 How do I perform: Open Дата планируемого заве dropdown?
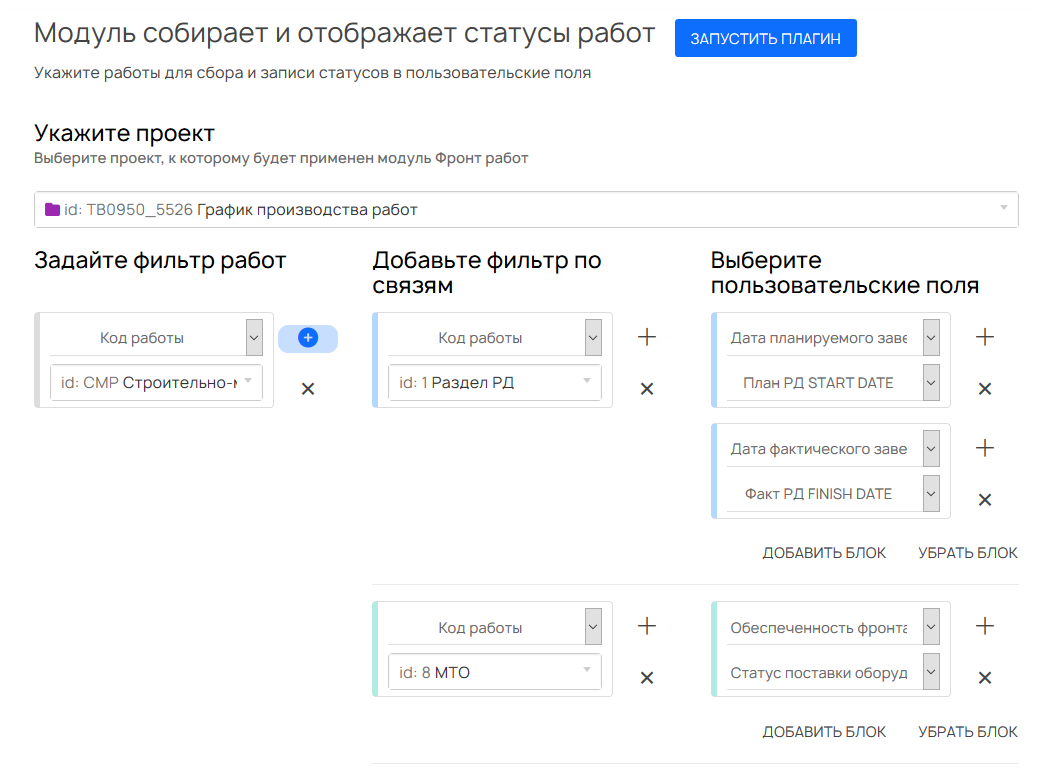click(x=931, y=337)
